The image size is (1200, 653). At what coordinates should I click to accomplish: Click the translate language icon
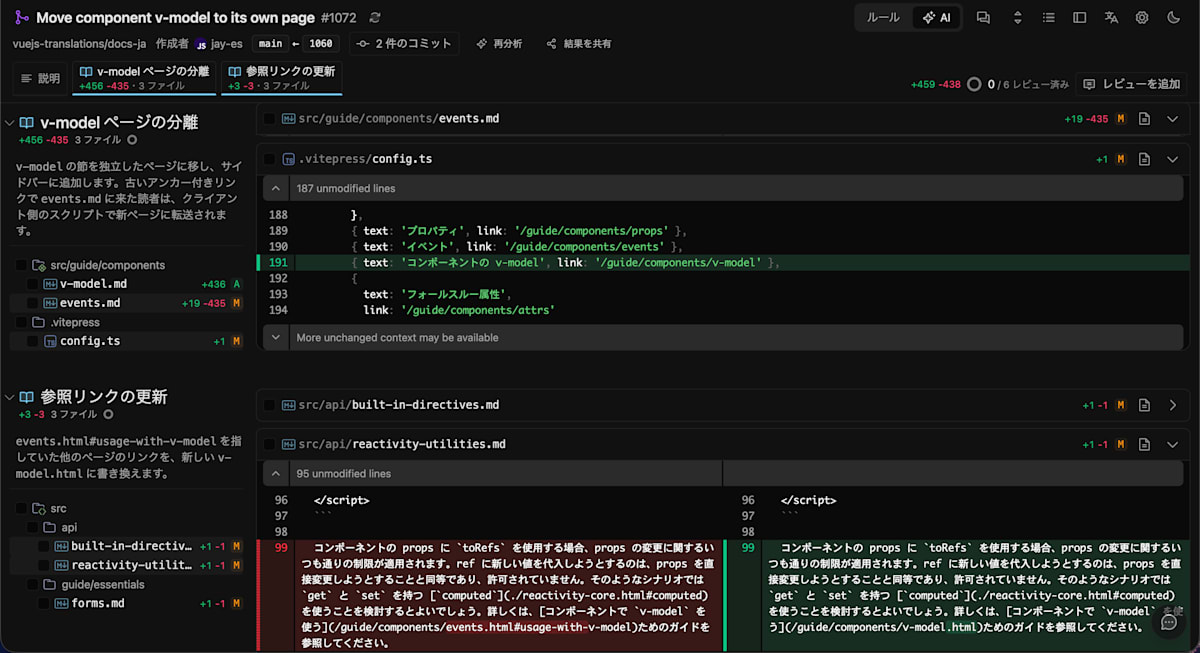click(1111, 17)
